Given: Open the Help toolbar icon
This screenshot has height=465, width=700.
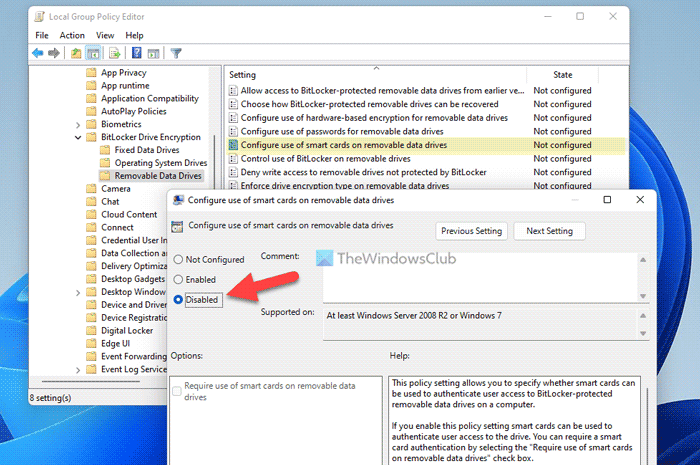Looking at the screenshot, I should (137, 53).
